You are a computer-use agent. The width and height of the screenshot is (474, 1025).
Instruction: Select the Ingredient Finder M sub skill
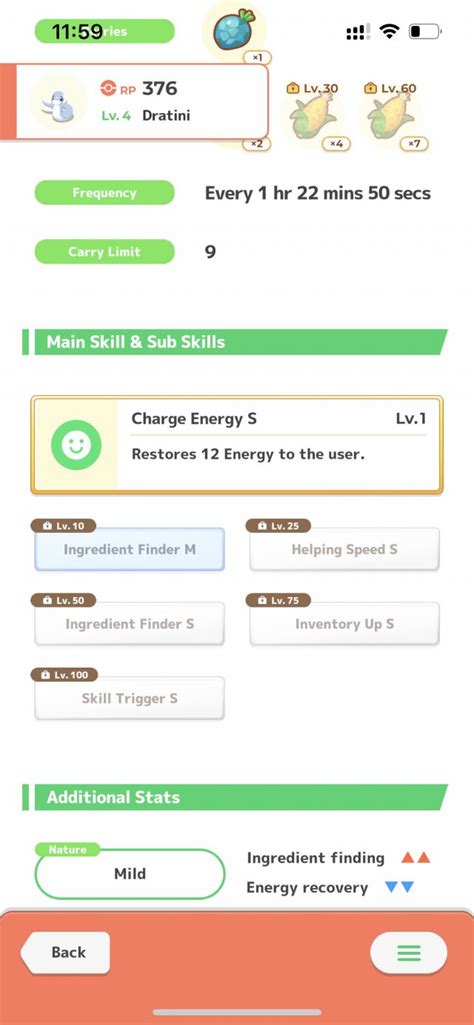pyautogui.click(x=129, y=549)
